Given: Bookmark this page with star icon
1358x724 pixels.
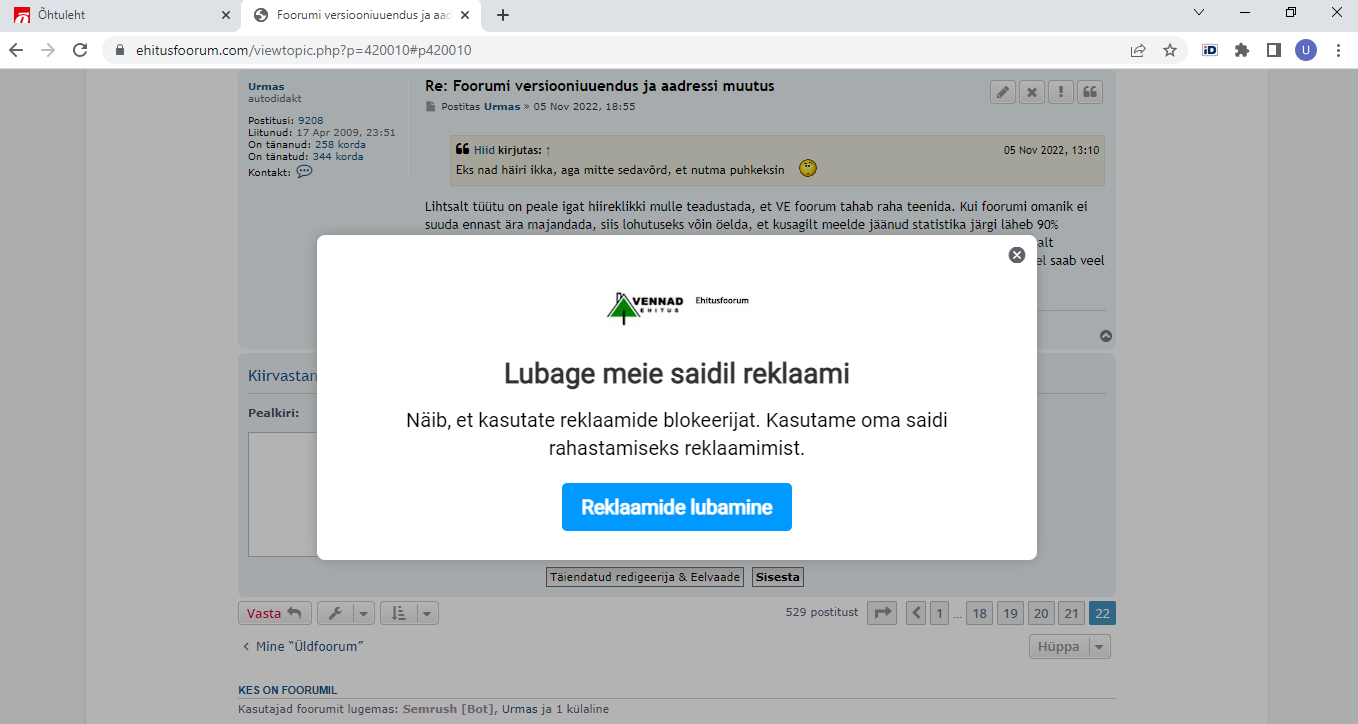Looking at the screenshot, I should (1169, 50).
